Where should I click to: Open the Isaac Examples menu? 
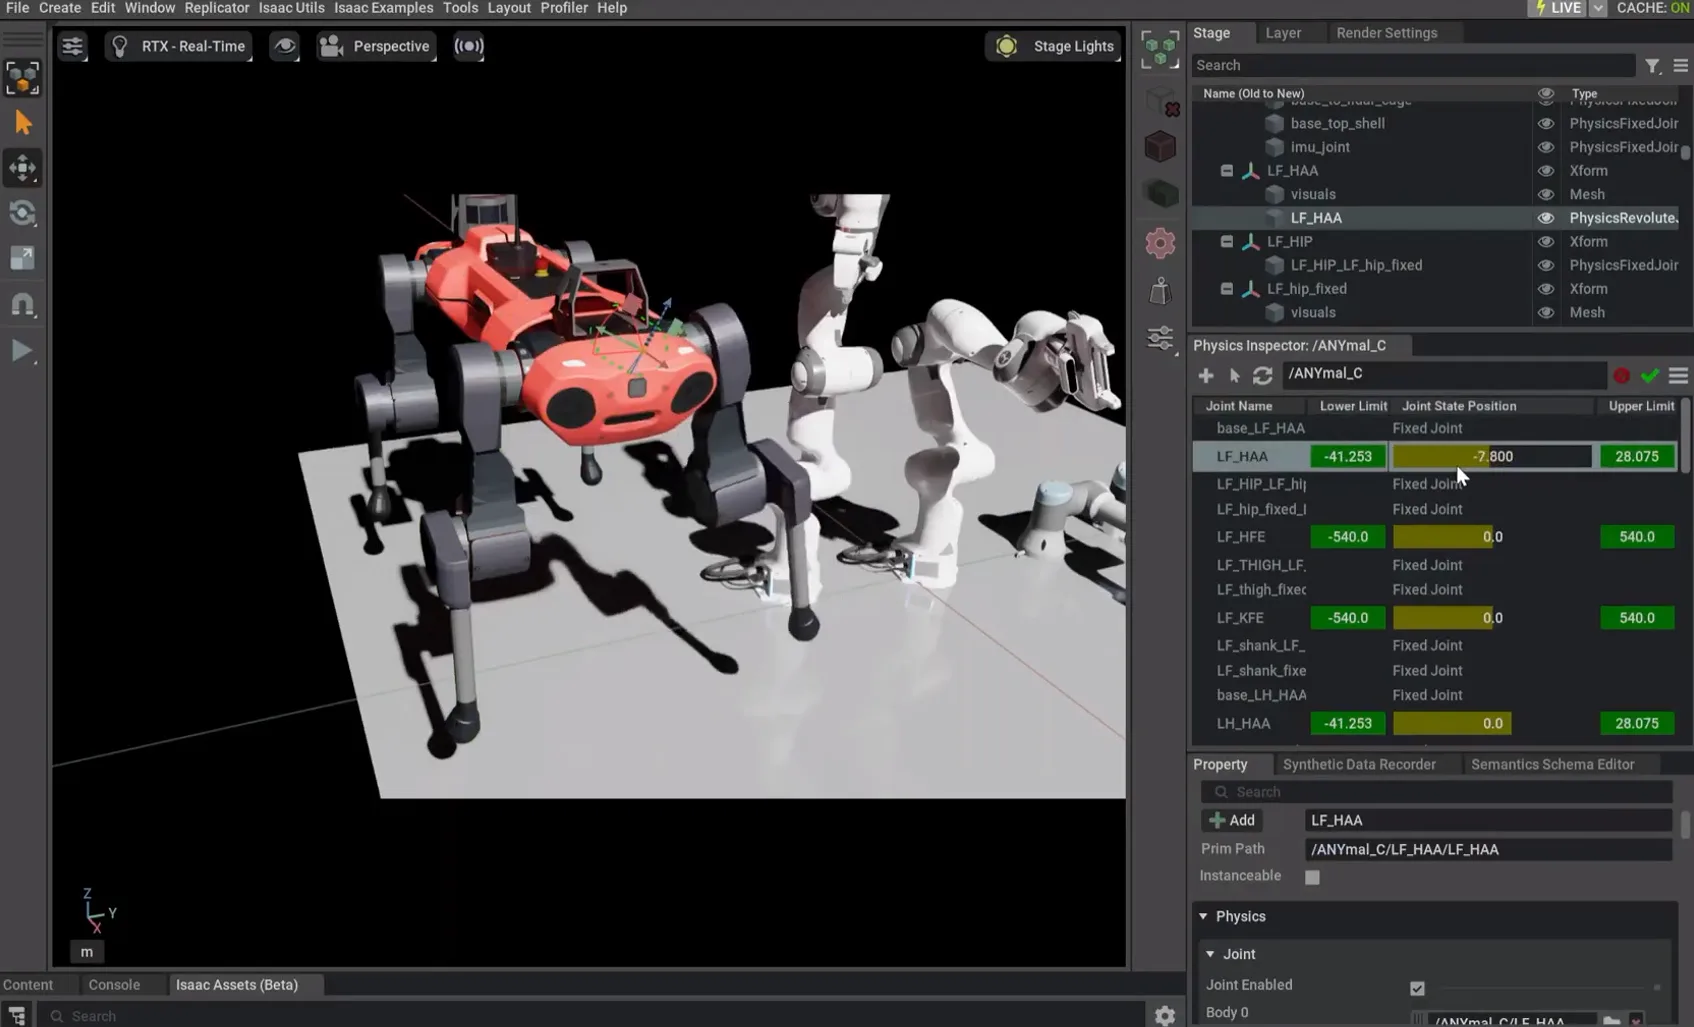[383, 8]
